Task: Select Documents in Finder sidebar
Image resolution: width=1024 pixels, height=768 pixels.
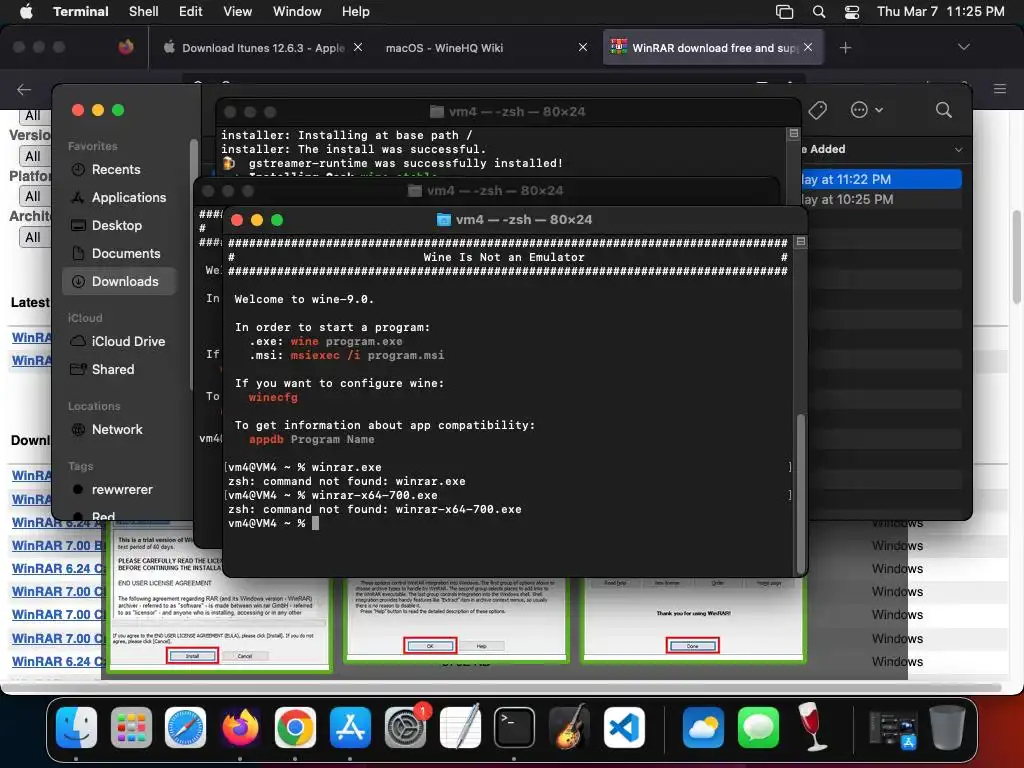Action: click(125, 253)
